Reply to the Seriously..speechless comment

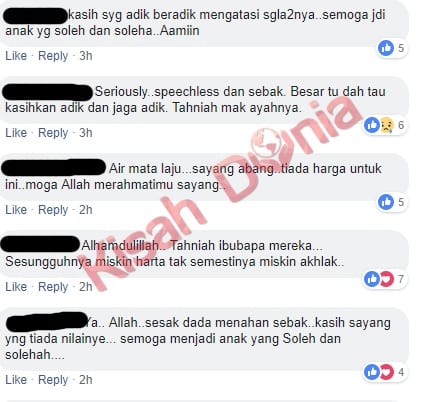point(53,133)
